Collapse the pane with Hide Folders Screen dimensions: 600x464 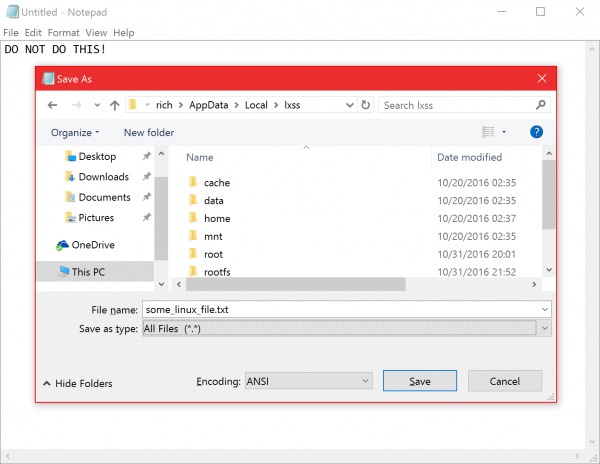pyautogui.click(x=78, y=383)
